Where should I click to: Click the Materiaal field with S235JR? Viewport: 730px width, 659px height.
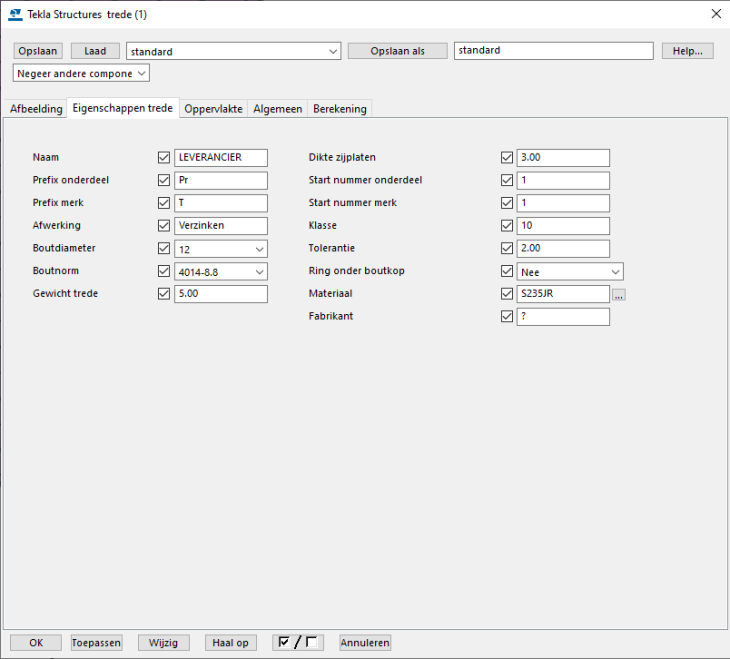563,294
